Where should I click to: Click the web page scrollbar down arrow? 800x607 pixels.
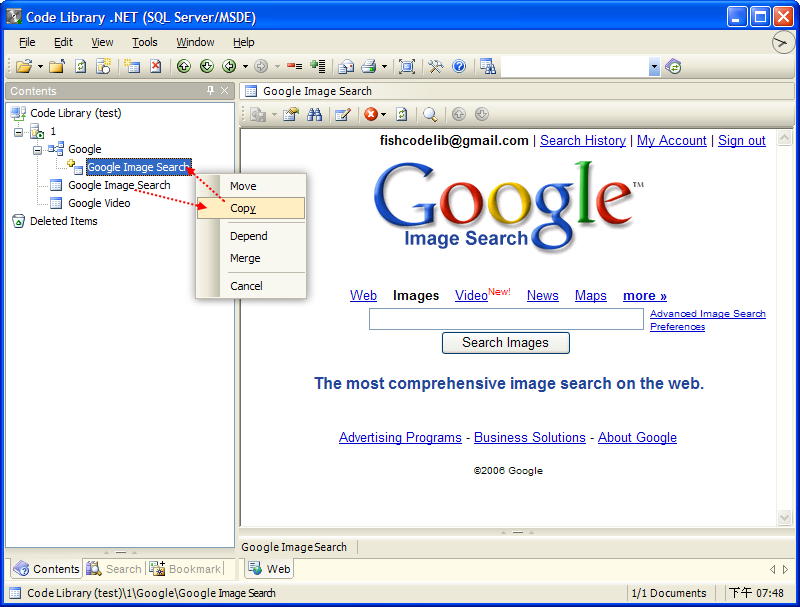tap(784, 518)
